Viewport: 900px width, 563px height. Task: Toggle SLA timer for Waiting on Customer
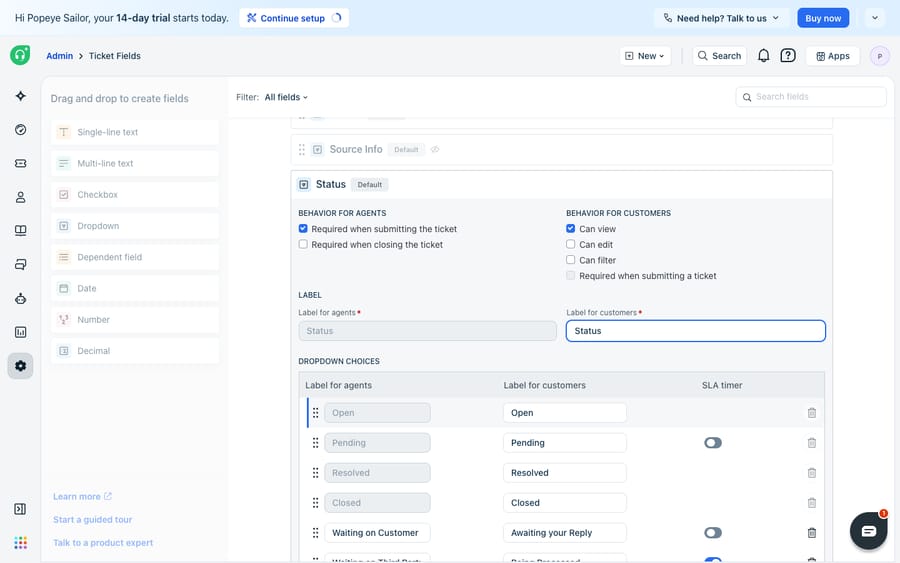click(713, 533)
